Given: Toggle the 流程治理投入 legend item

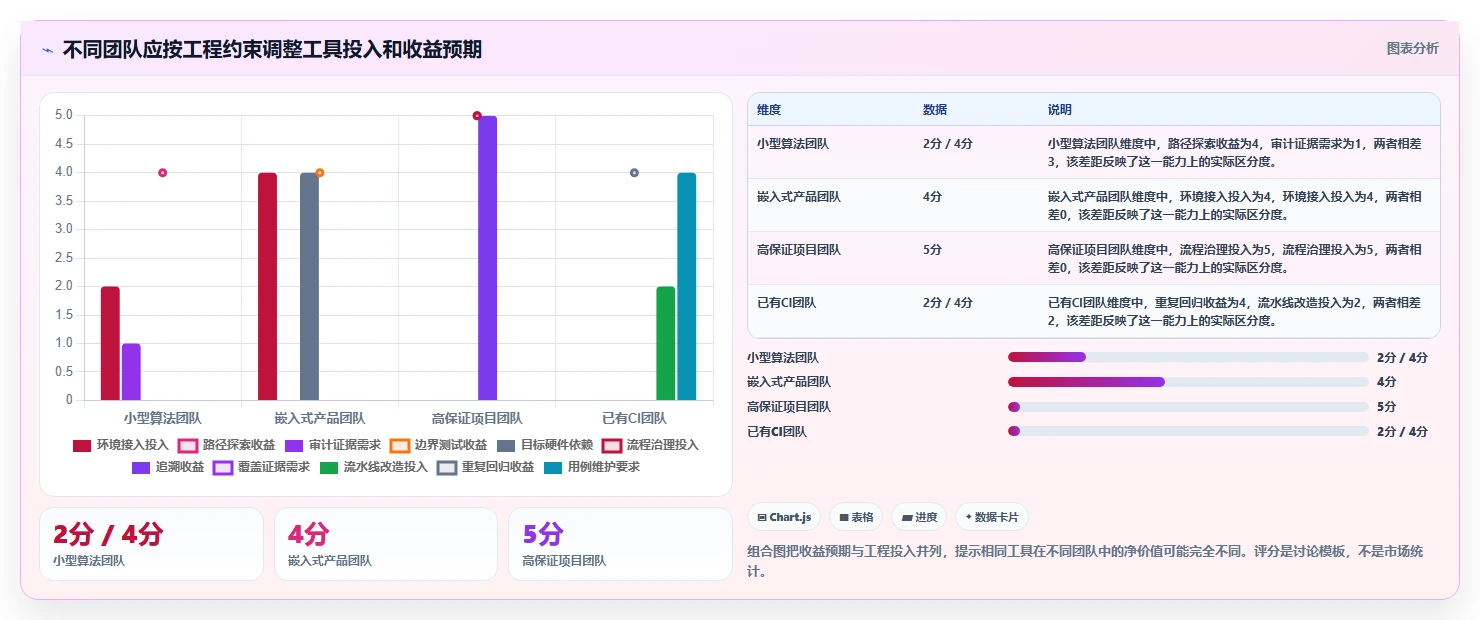Looking at the screenshot, I should click(651, 445).
